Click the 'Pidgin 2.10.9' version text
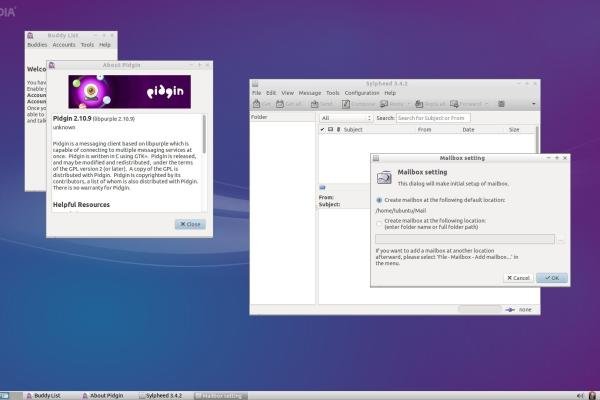 [72, 119]
